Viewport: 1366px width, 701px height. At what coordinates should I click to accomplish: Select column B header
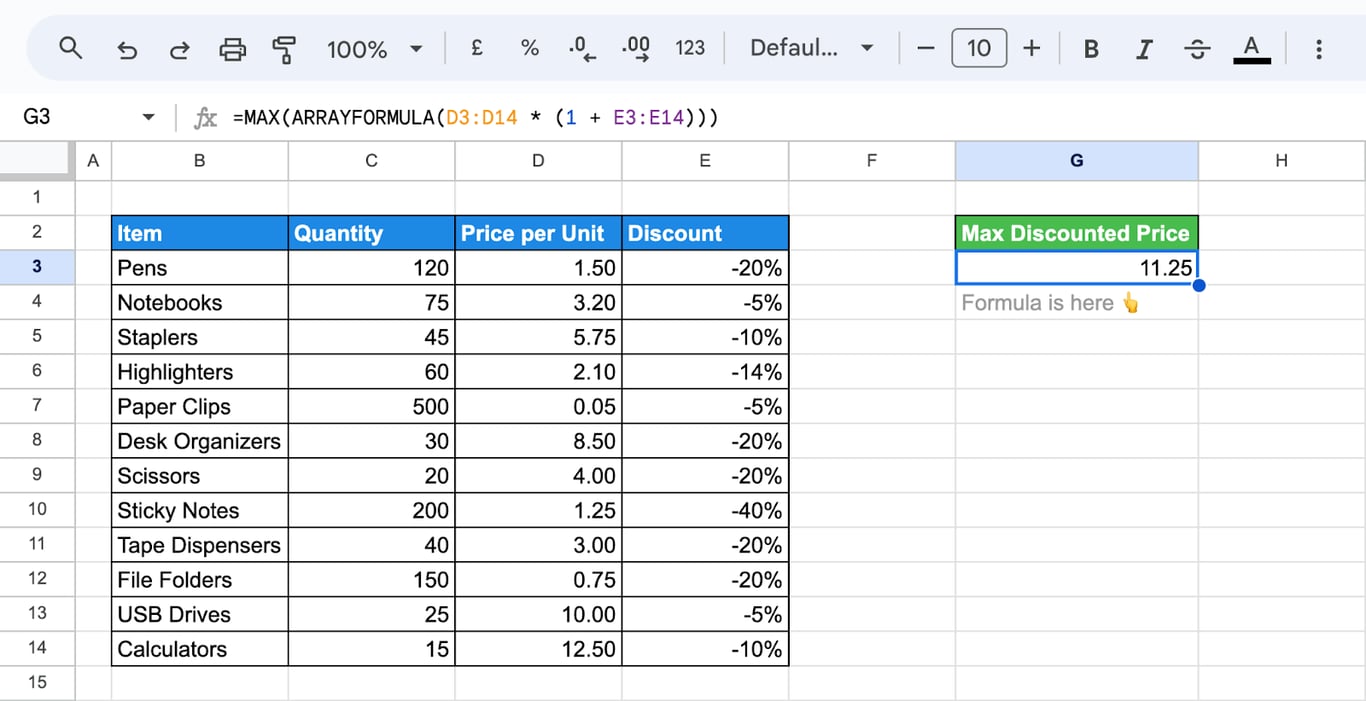200,160
